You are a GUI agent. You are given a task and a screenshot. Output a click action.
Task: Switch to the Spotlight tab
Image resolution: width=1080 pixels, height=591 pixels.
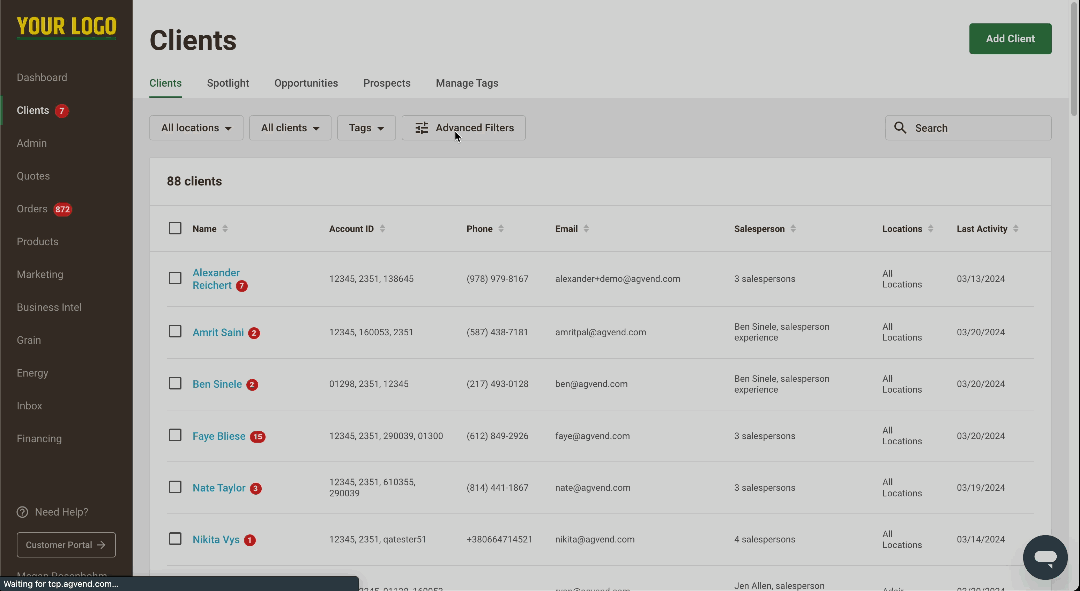pos(228,83)
